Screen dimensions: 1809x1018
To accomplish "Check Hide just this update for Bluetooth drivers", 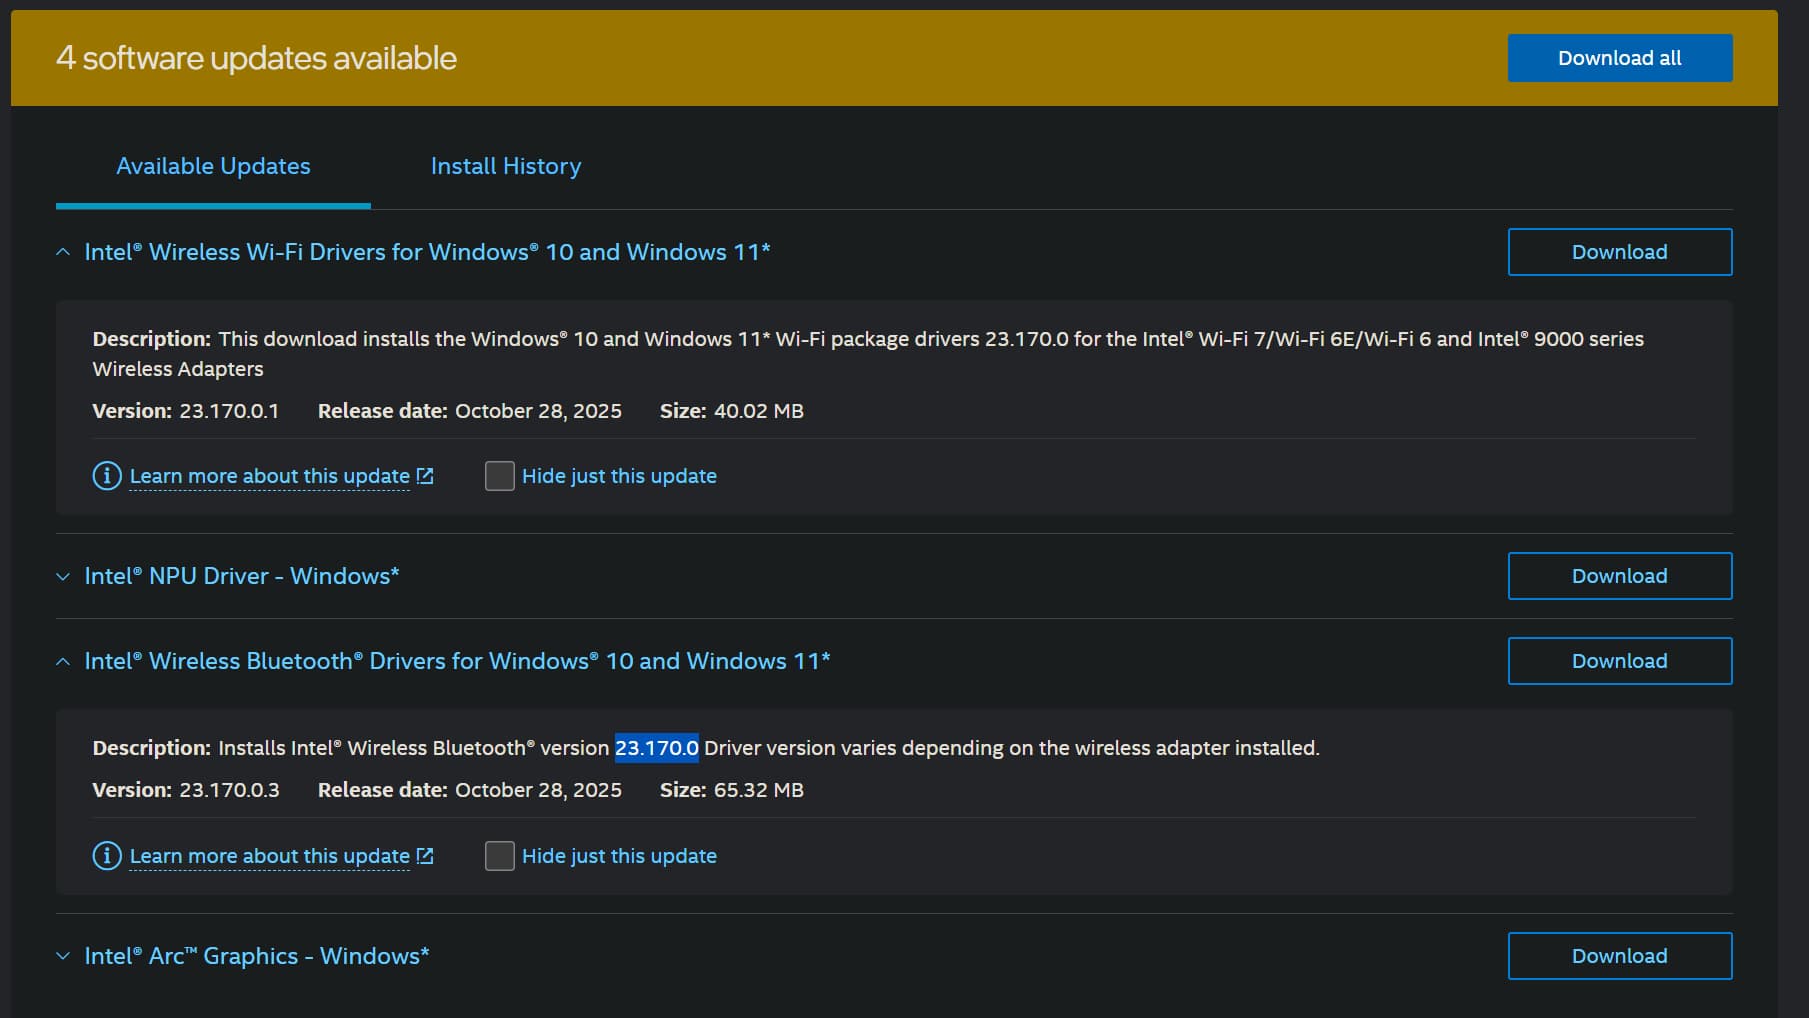I will [499, 856].
